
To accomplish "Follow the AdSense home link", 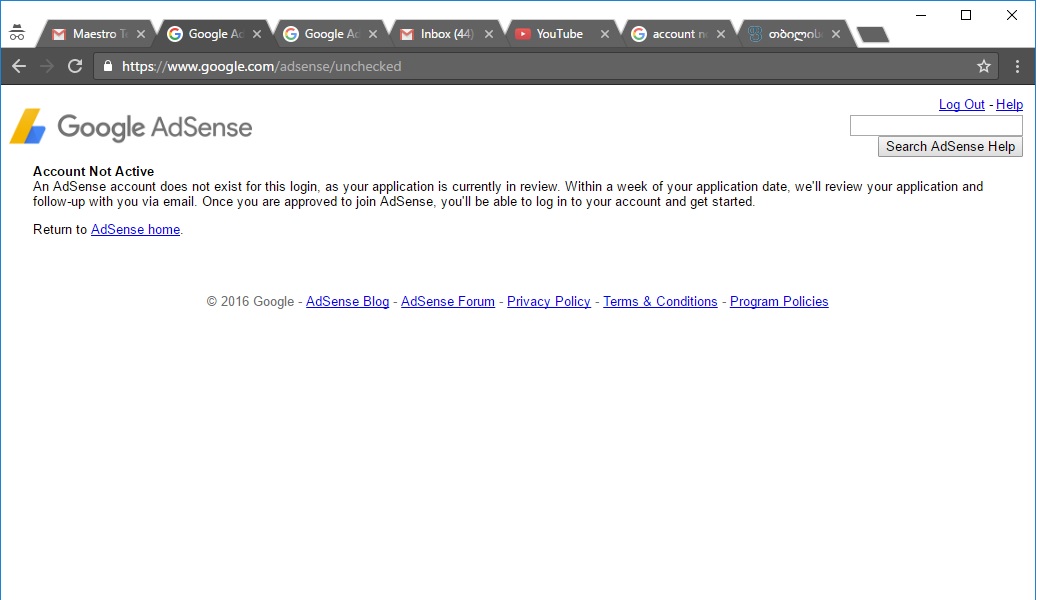I will click(x=135, y=229).
